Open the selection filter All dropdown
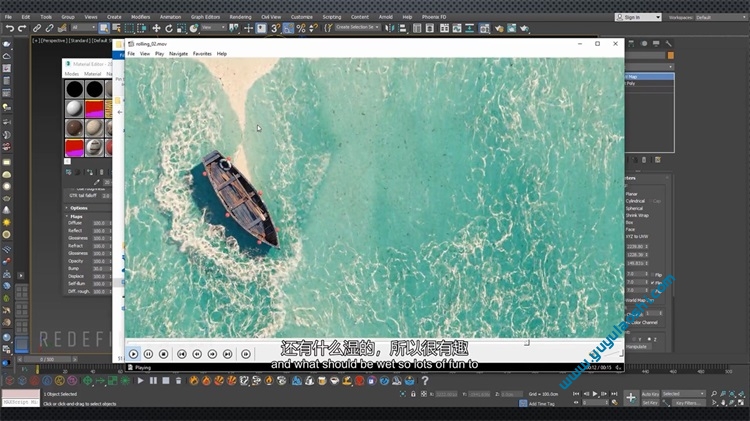Screen dimensions: 750x421 tap(84, 28)
